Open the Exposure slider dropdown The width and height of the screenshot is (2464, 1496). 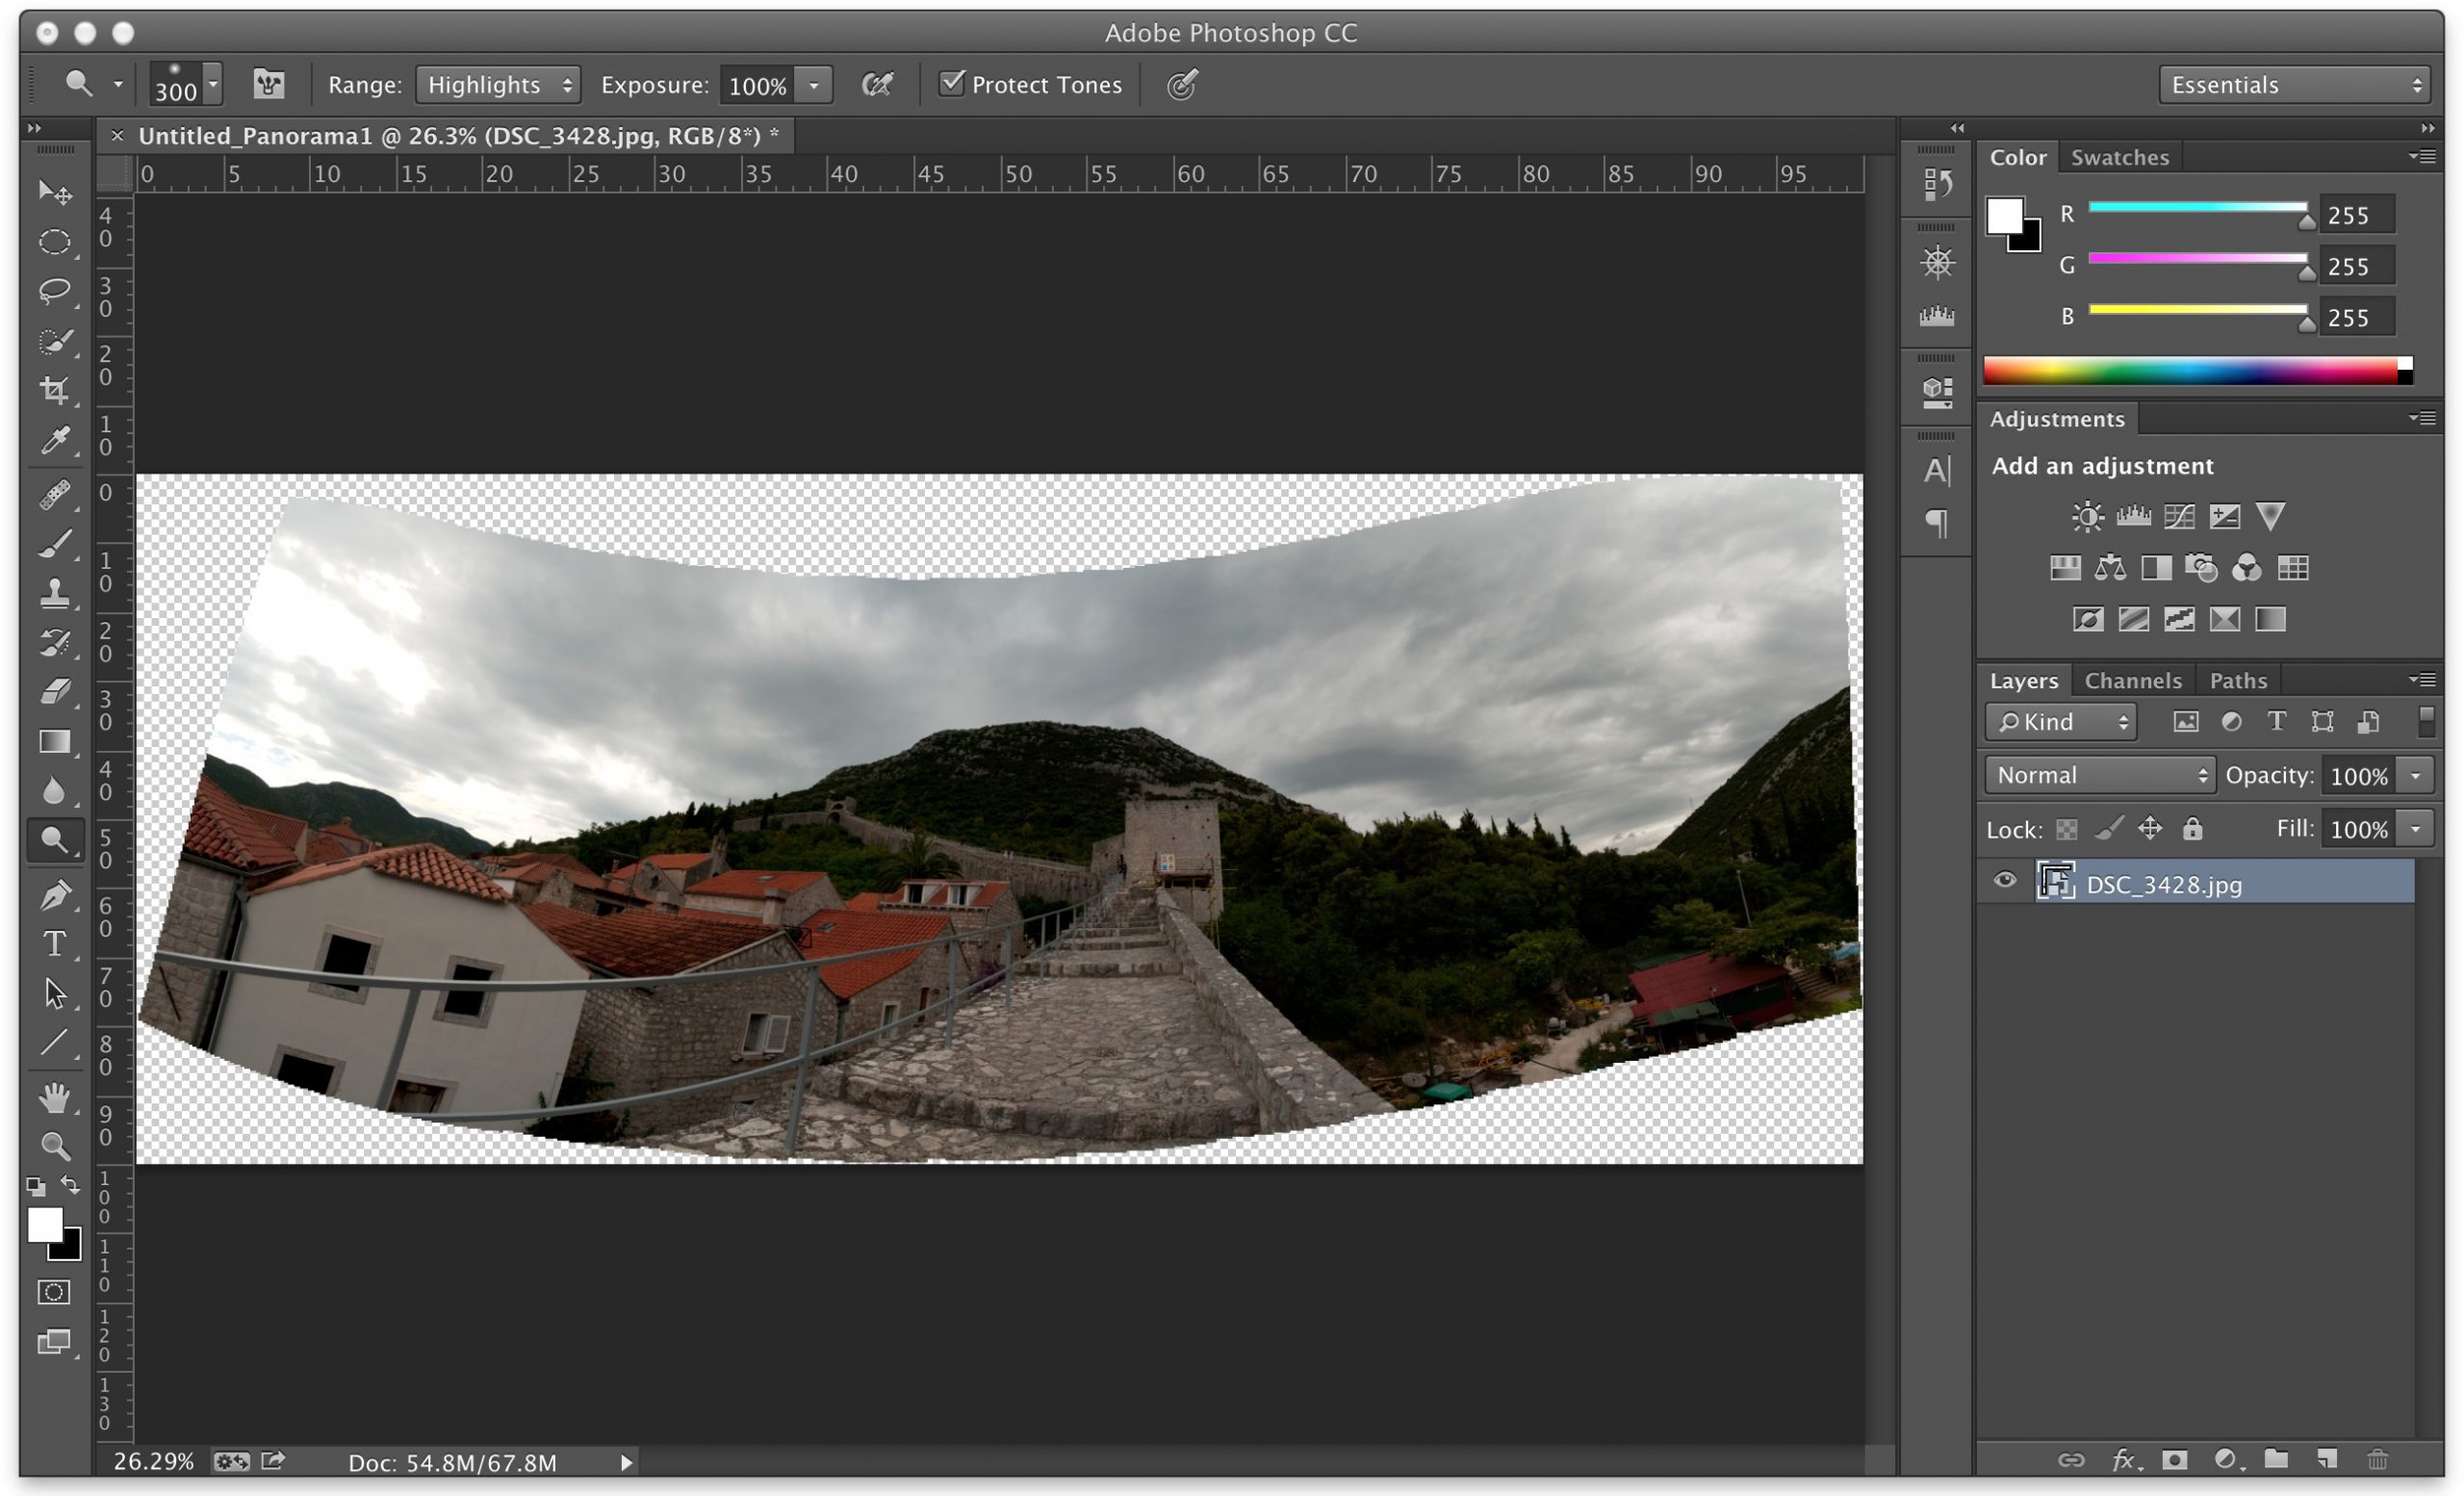coord(814,85)
